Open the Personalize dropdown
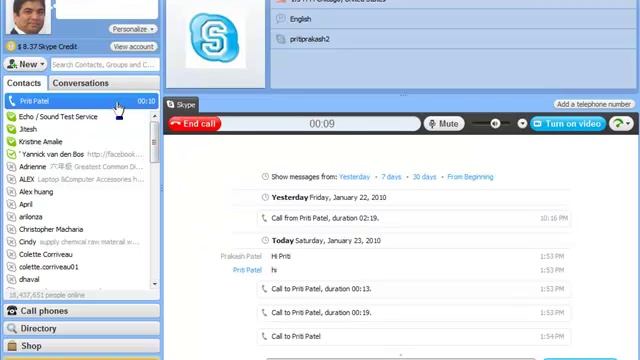Screen dimensions: 640x360 tap(133, 29)
